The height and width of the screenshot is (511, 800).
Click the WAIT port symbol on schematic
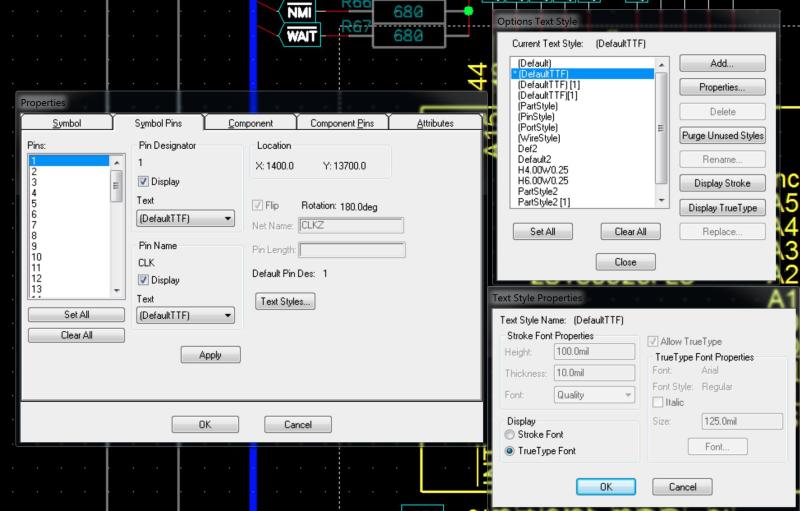click(x=299, y=36)
